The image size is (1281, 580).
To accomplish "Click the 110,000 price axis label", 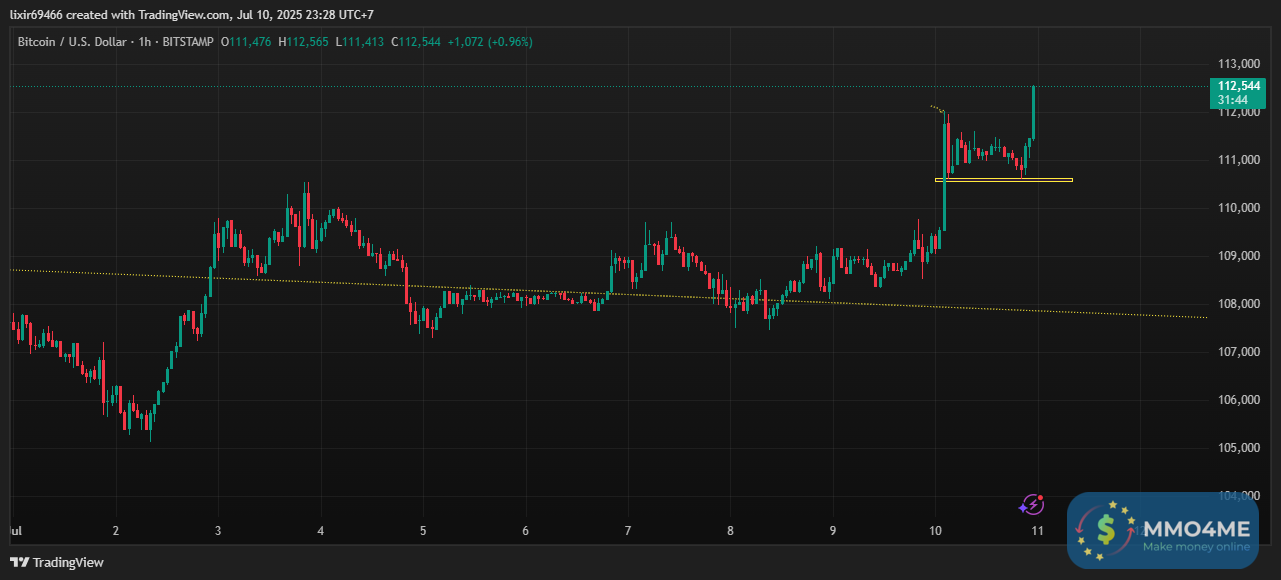I will 1238,208.
